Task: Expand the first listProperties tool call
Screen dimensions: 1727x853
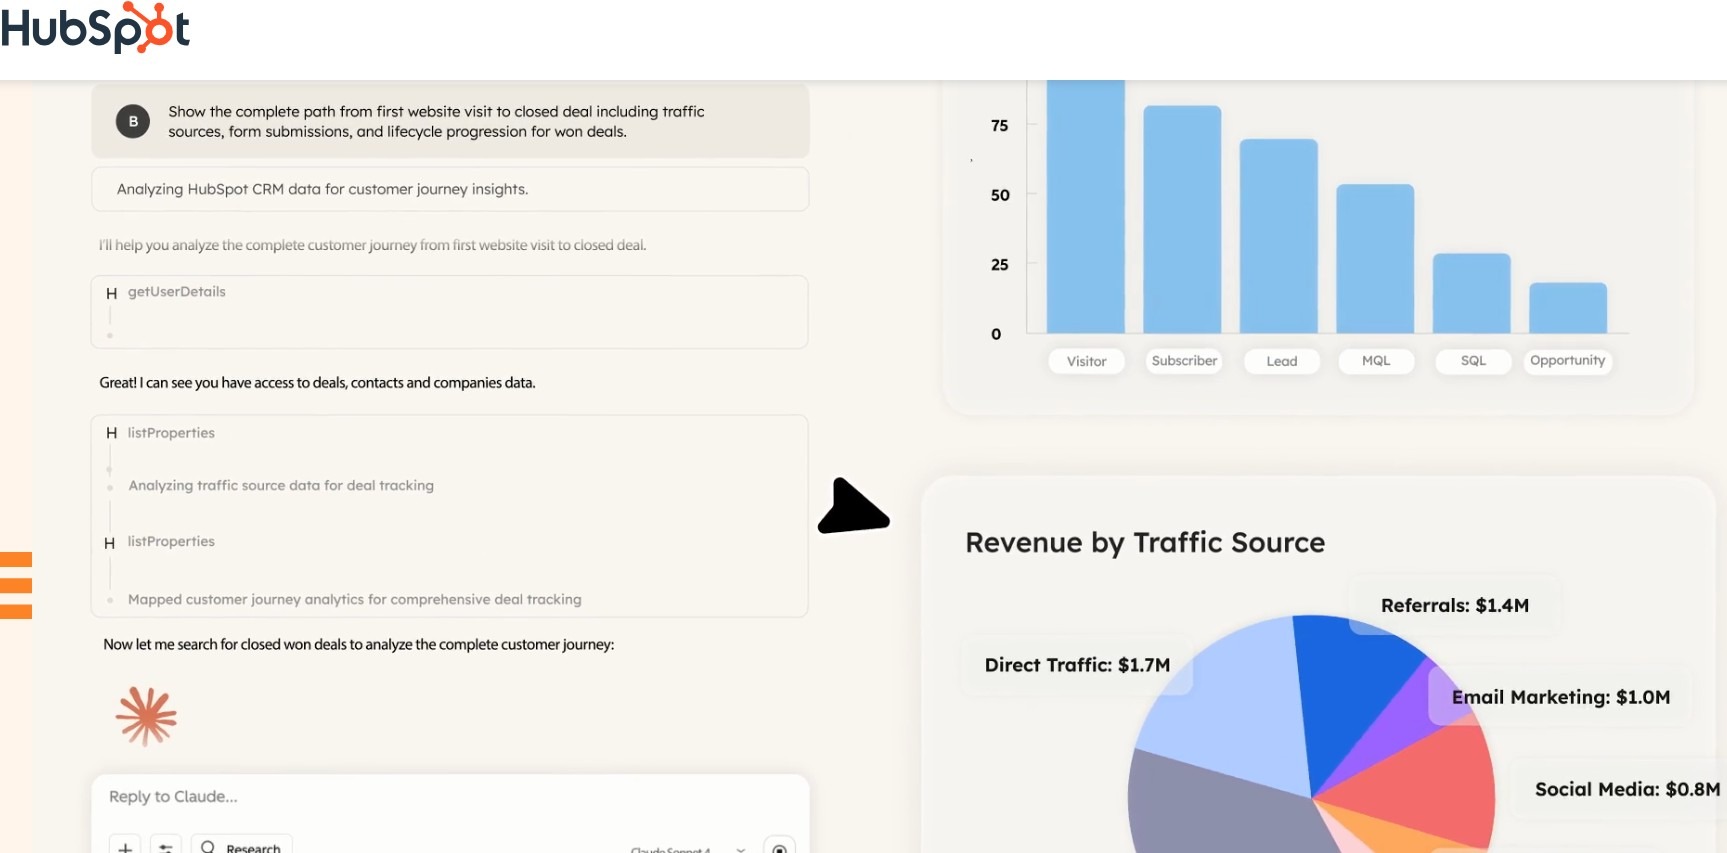Action: pyautogui.click(x=171, y=433)
